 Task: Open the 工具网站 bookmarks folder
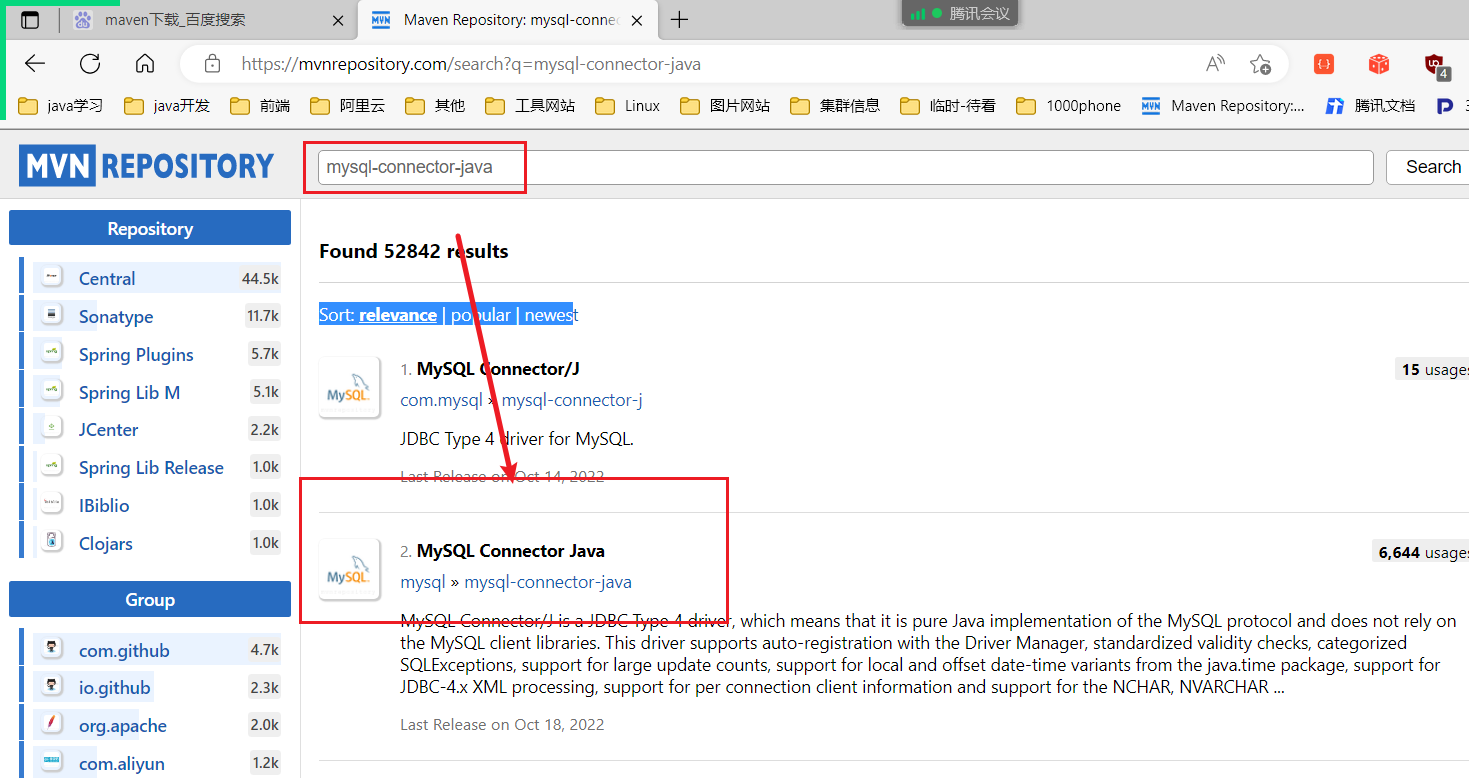(x=530, y=105)
